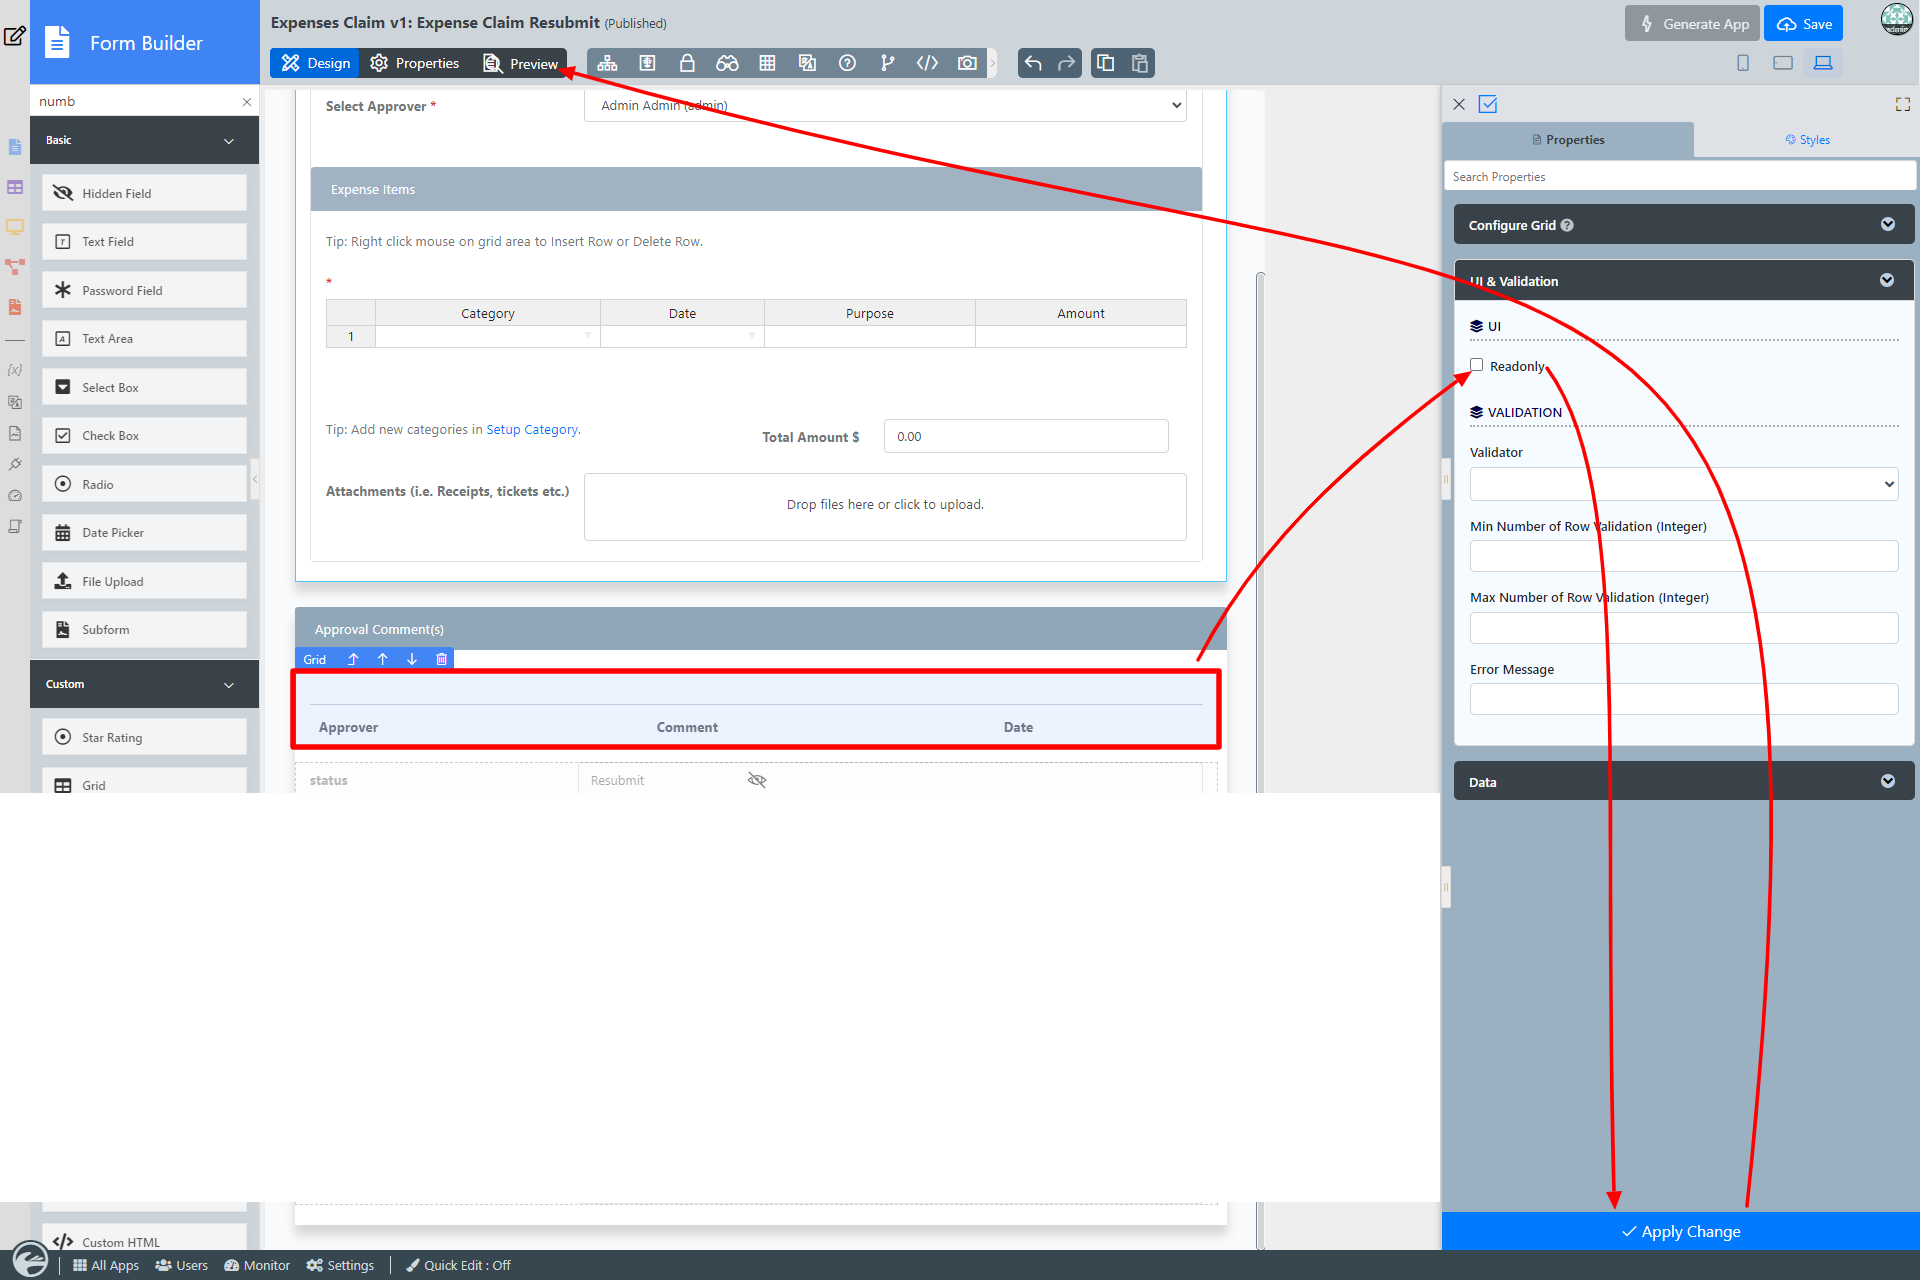Image resolution: width=1920 pixels, height=1280 pixels.
Task: Click the binoculars icon in toolbar
Action: [727, 63]
